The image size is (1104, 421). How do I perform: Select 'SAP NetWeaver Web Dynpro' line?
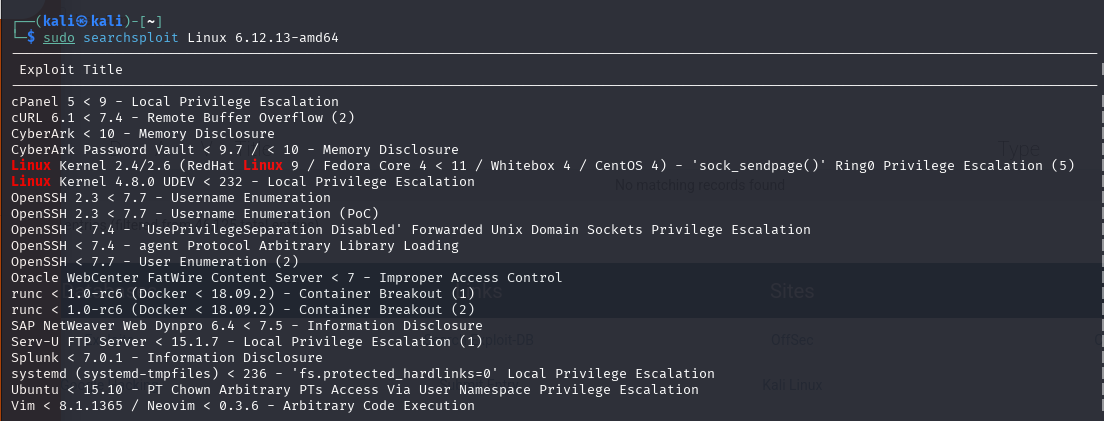click(246, 325)
